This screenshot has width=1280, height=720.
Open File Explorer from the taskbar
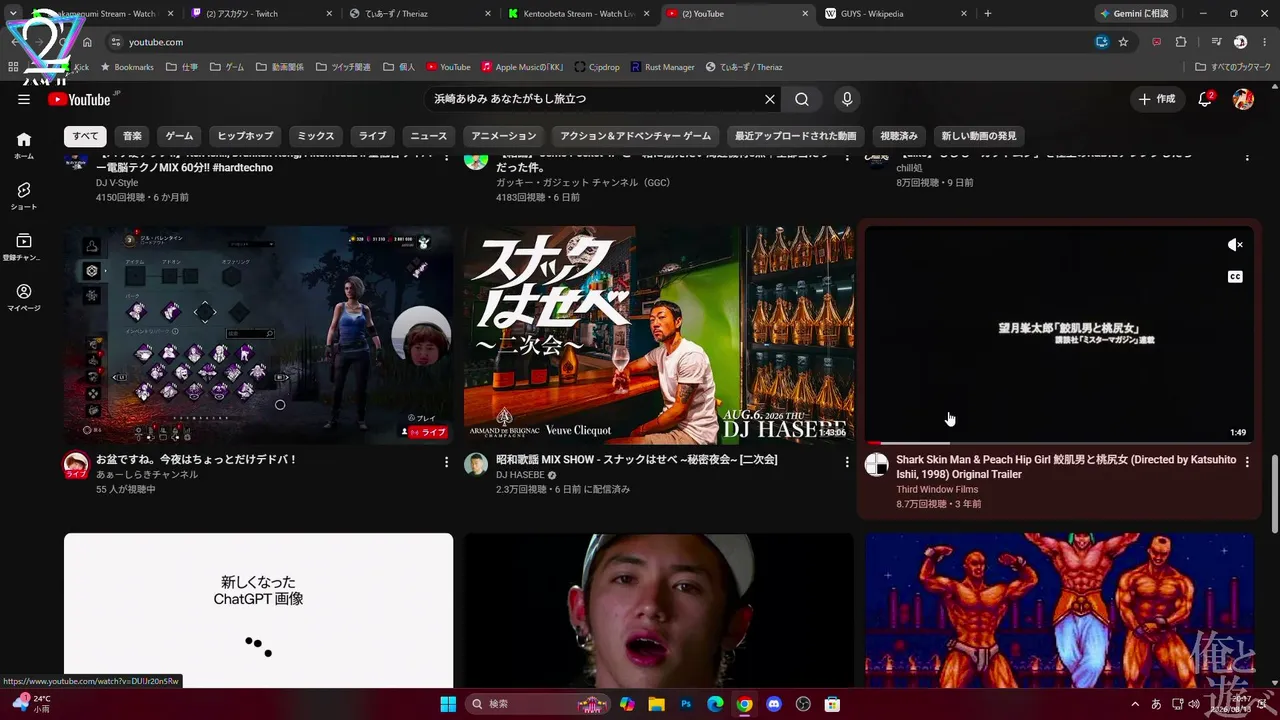click(657, 704)
